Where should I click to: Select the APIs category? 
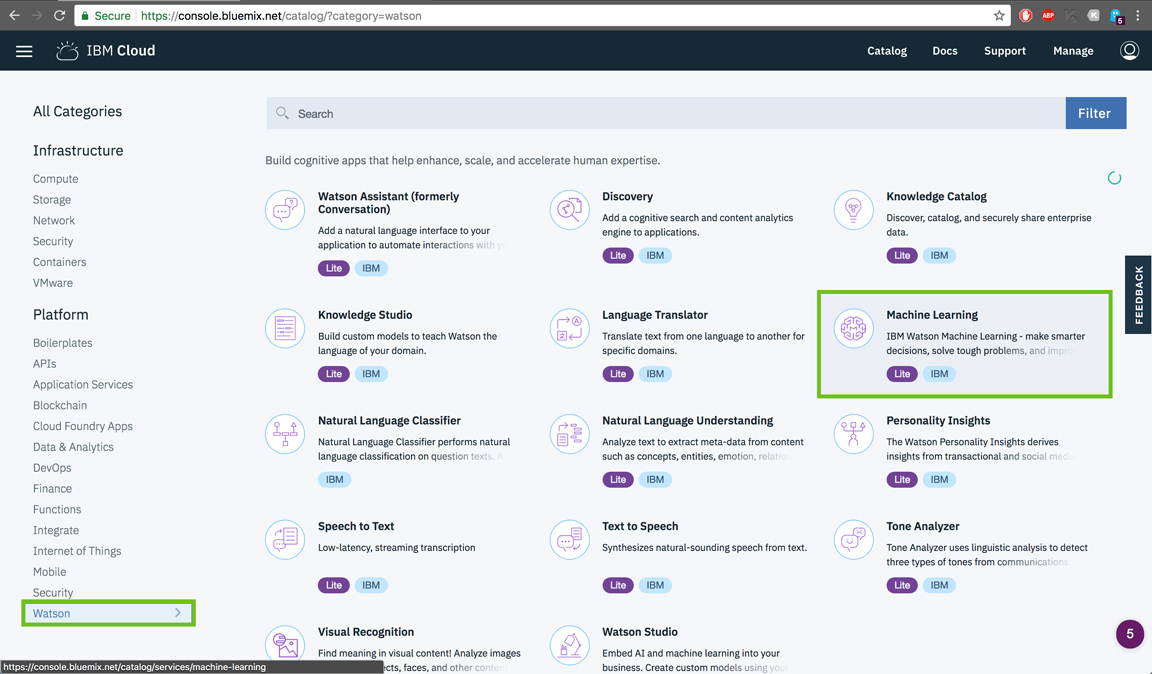click(44, 364)
